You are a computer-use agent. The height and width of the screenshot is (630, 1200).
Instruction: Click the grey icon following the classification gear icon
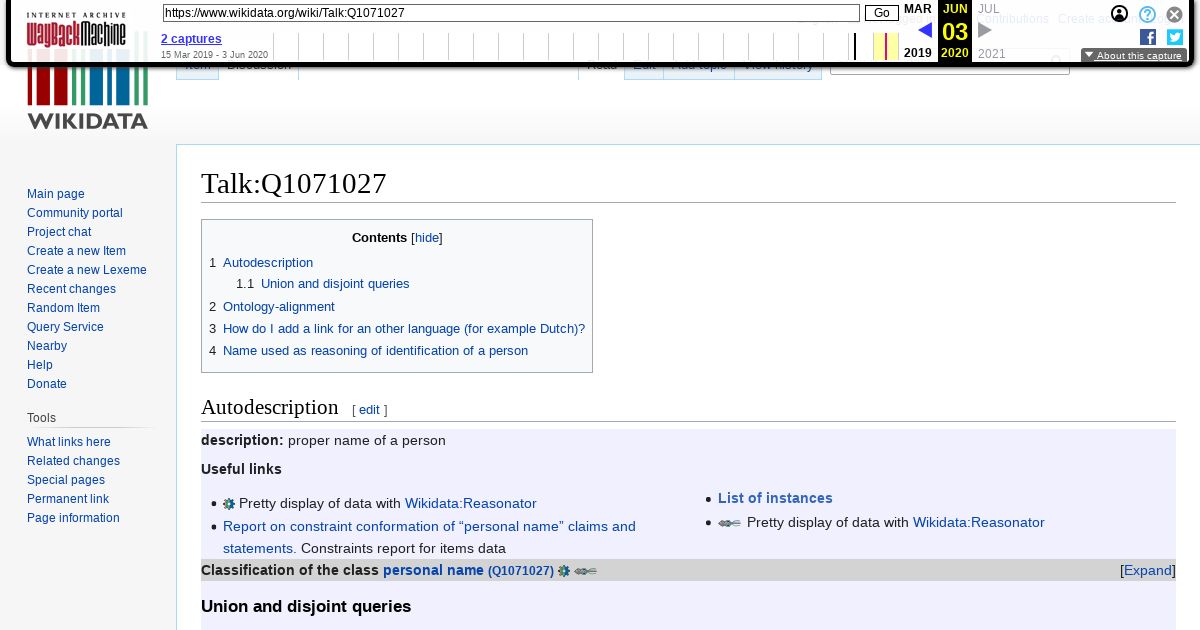click(x=585, y=571)
